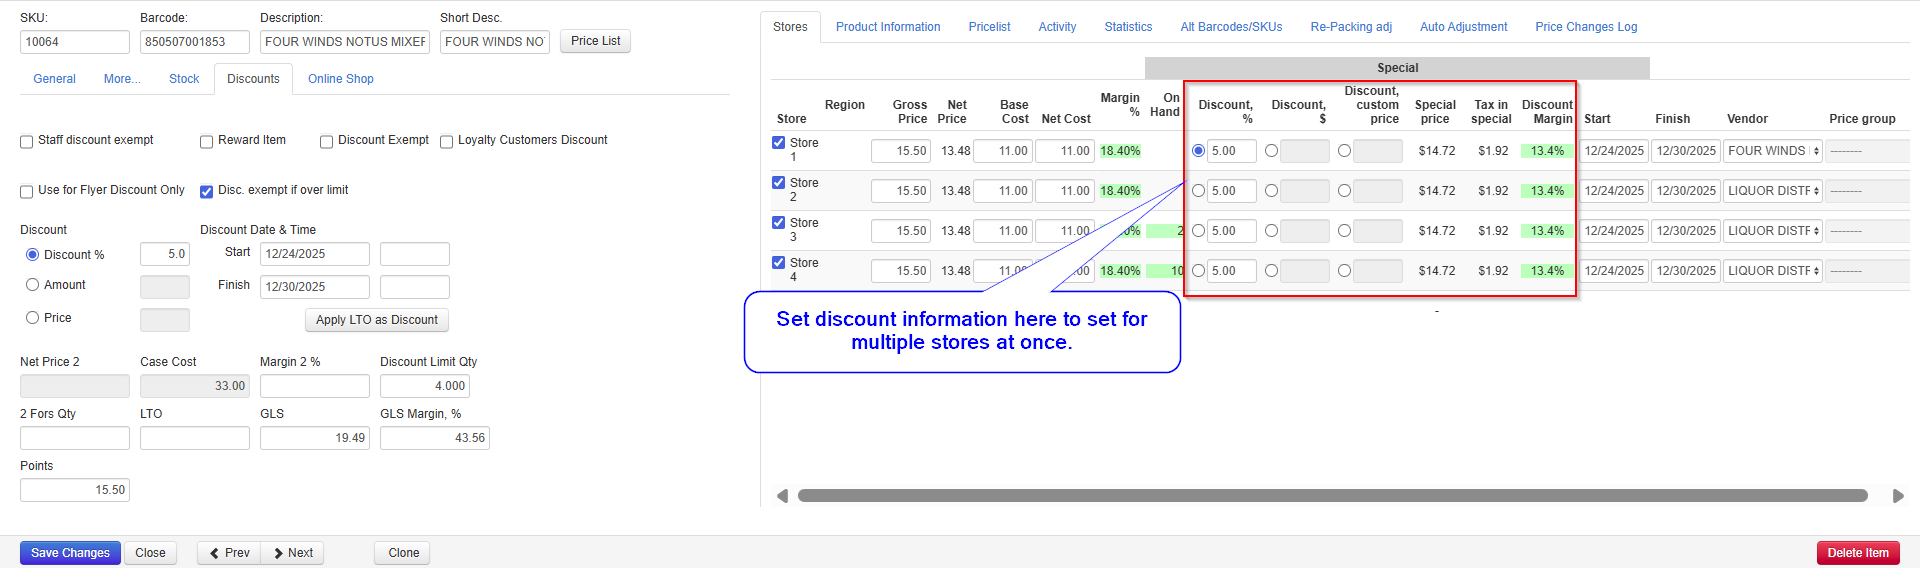Image resolution: width=1920 pixels, height=568 pixels.
Task: Click the horizontal scrollbar in stores table
Action: (1332, 496)
